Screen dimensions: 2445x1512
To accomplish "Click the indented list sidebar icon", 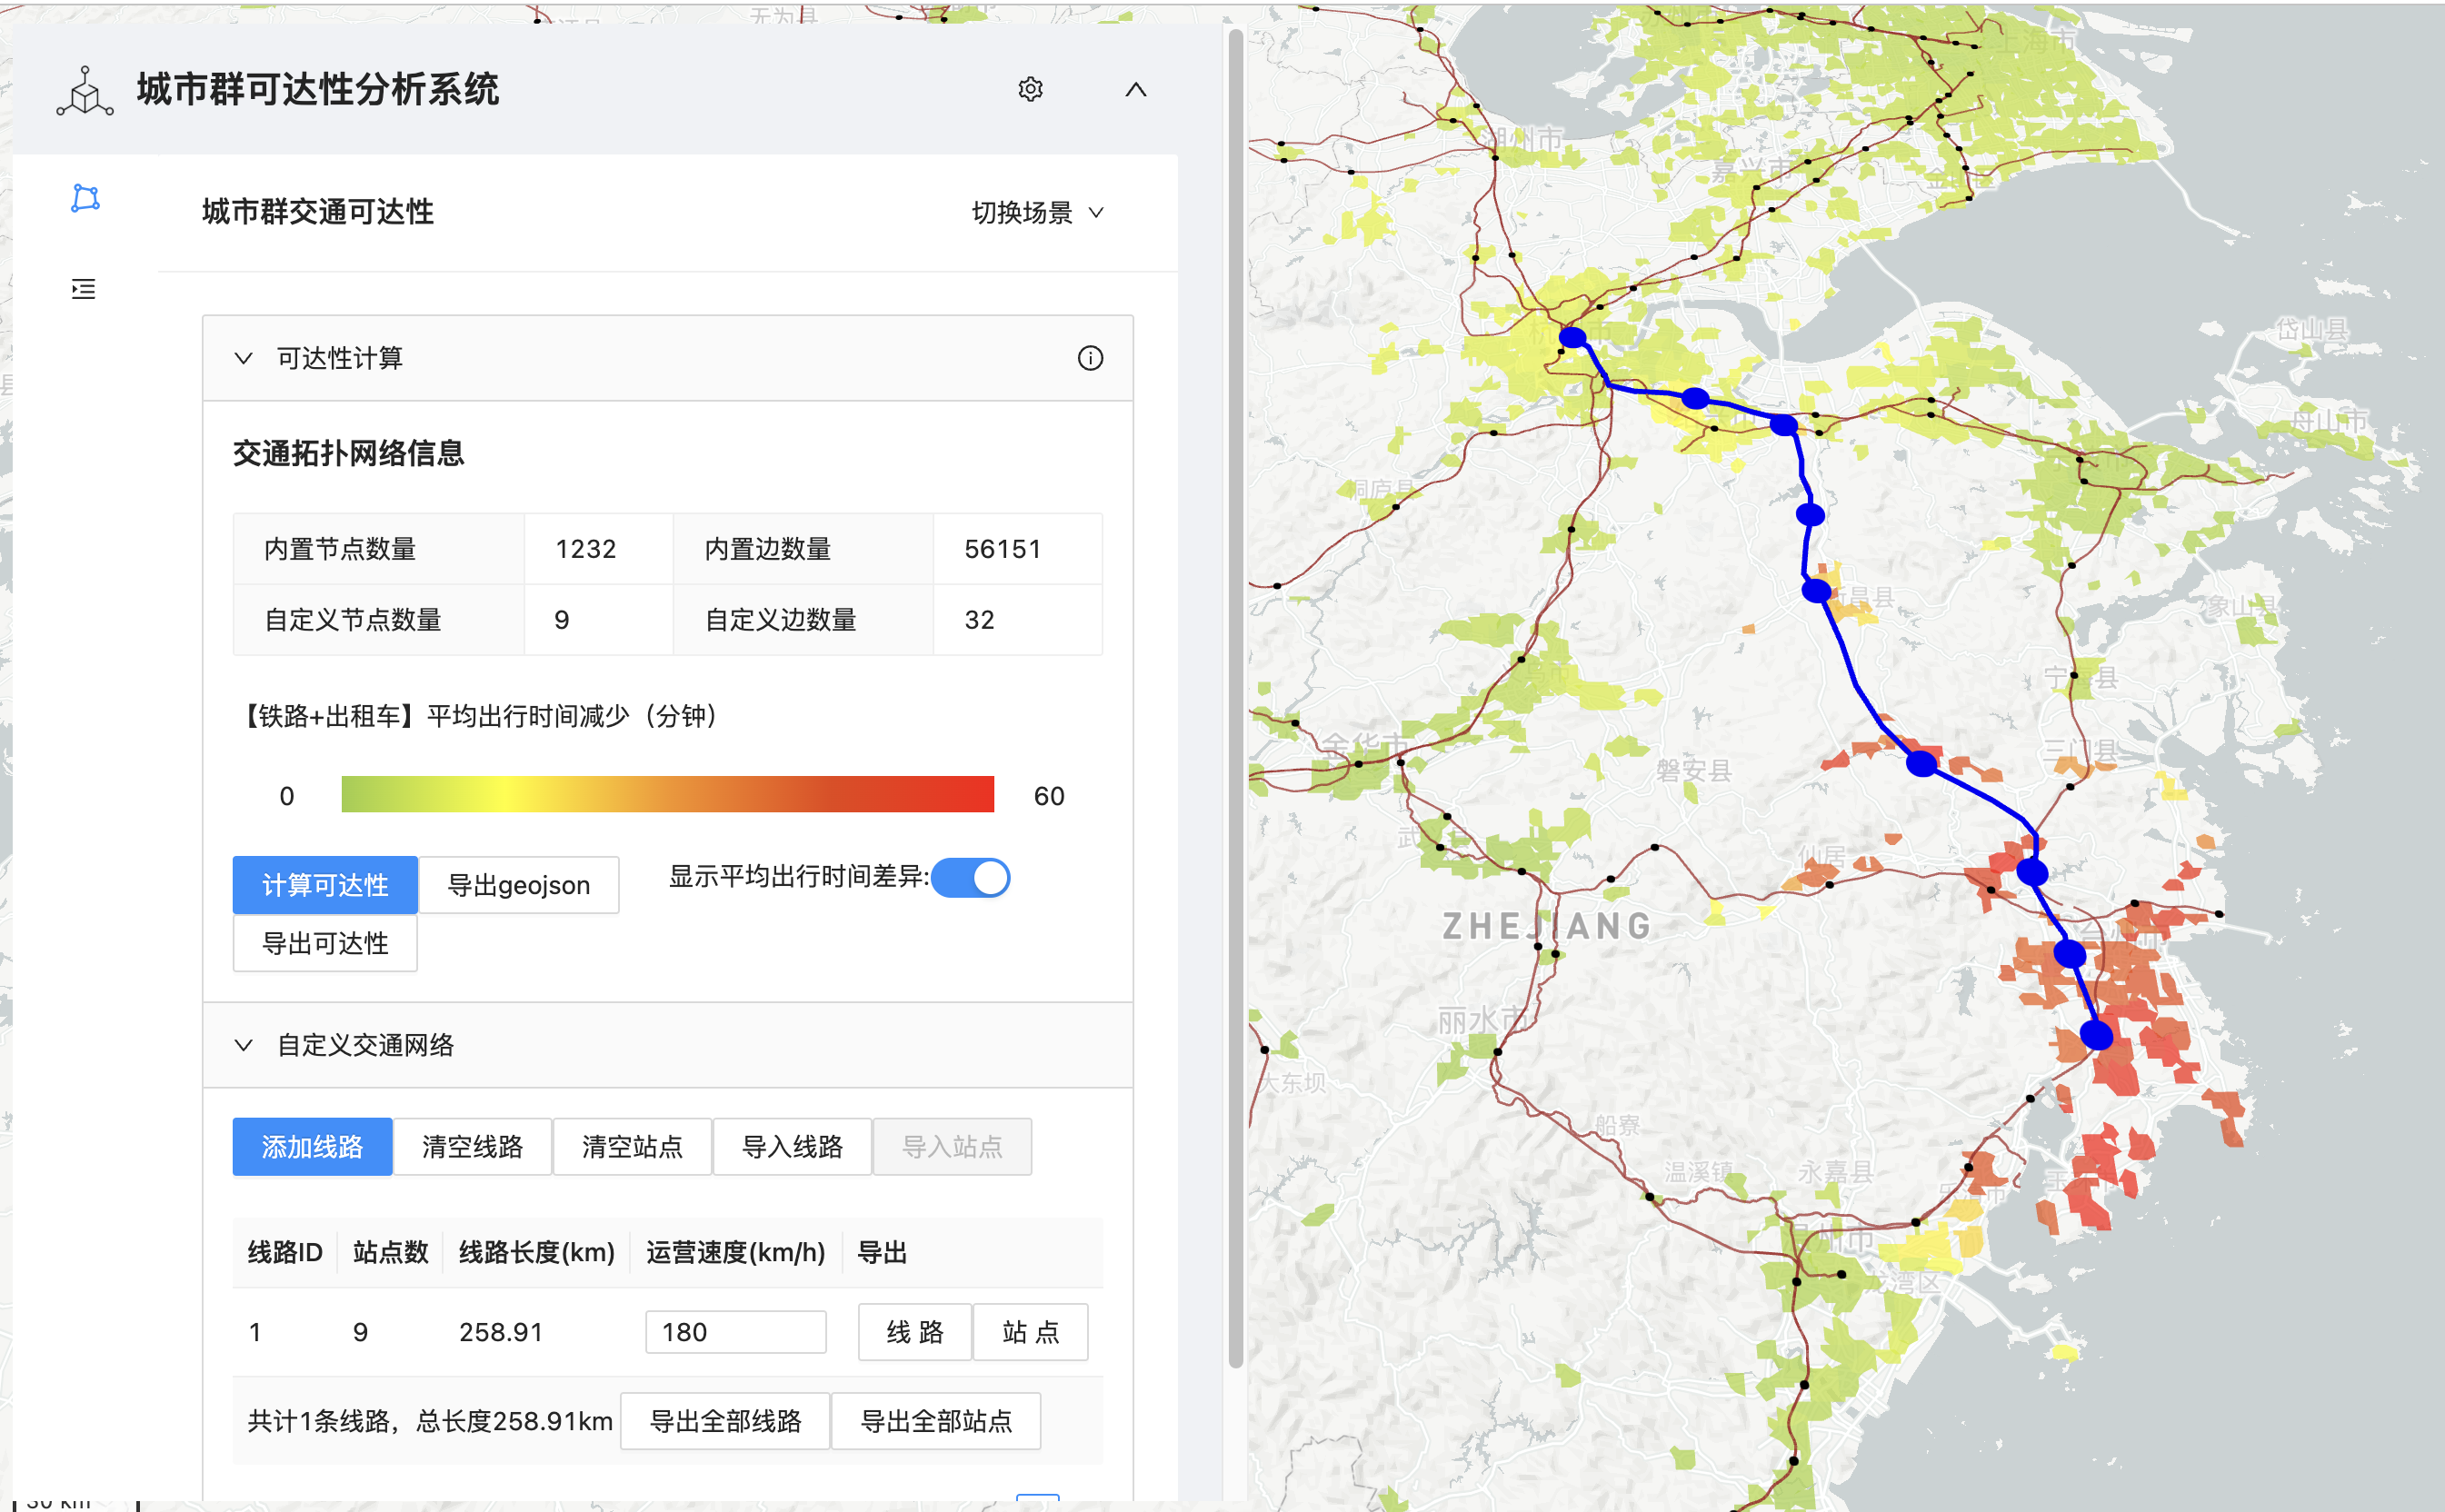I will point(84,289).
